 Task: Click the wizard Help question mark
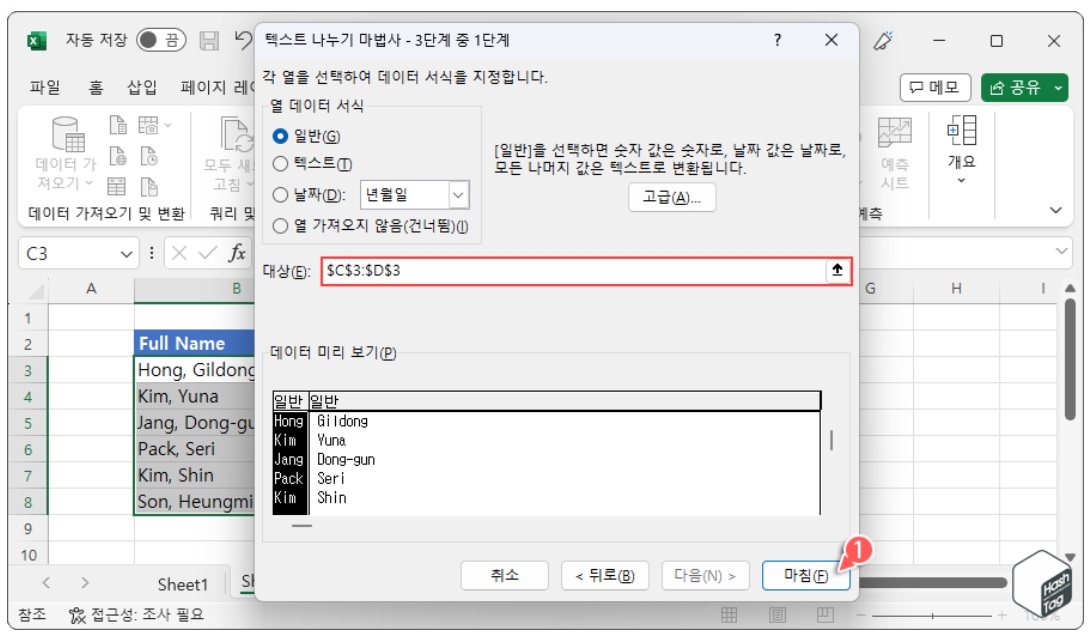pos(777,40)
